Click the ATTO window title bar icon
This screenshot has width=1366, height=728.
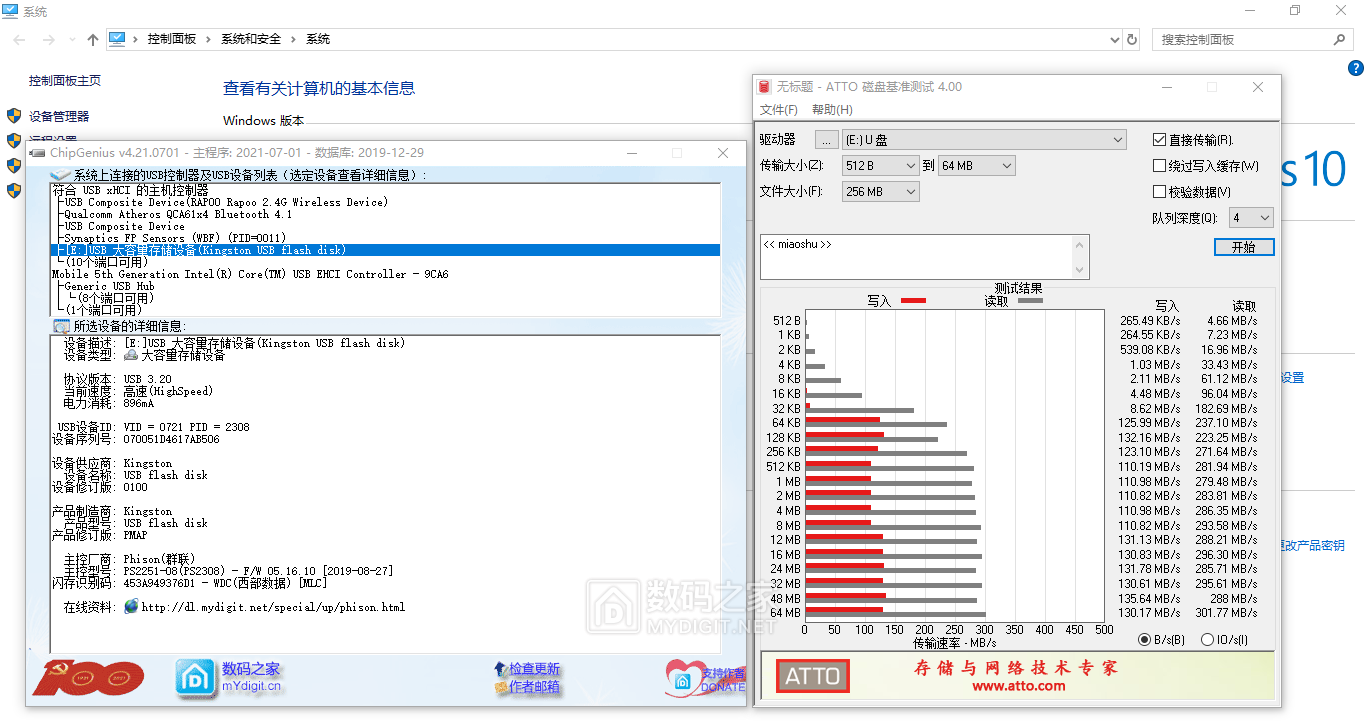click(x=765, y=87)
